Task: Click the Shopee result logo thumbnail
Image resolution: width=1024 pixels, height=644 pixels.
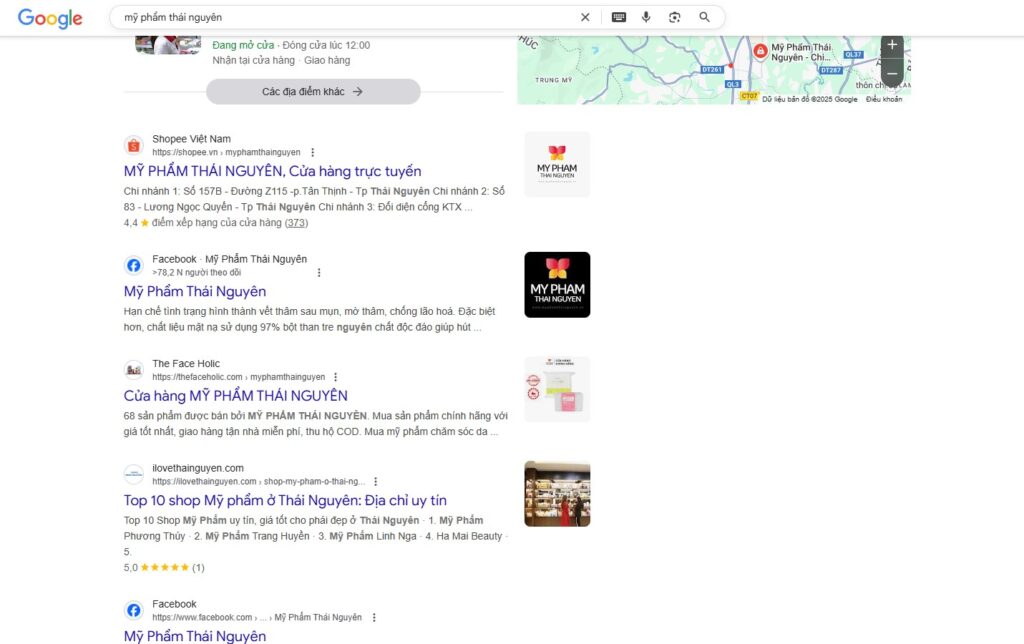Action: click(x=557, y=164)
